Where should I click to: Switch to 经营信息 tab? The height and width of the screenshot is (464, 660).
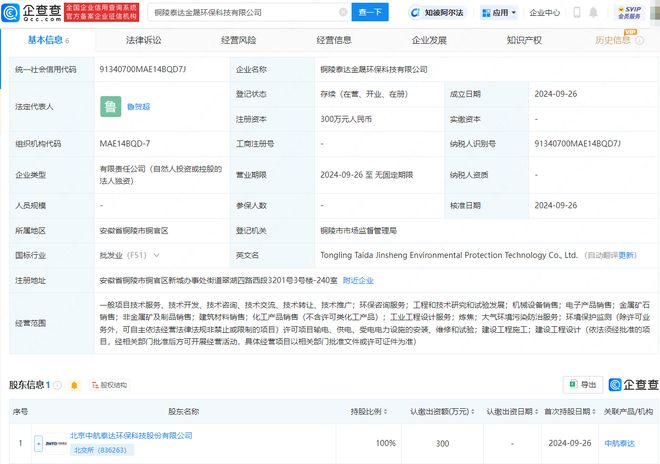tap(334, 40)
